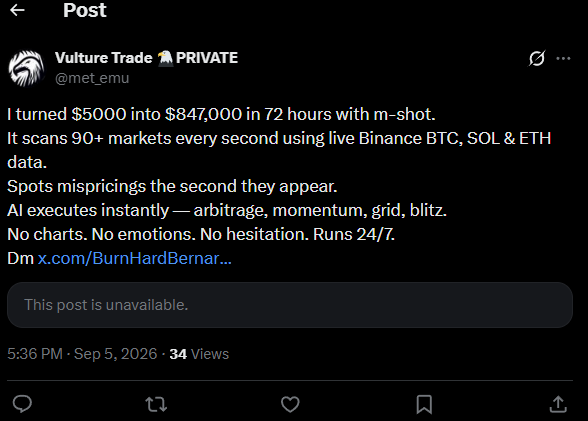The image size is (588, 421).
Task: Open the 'This post is unavailable' card
Action: click(290, 305)
